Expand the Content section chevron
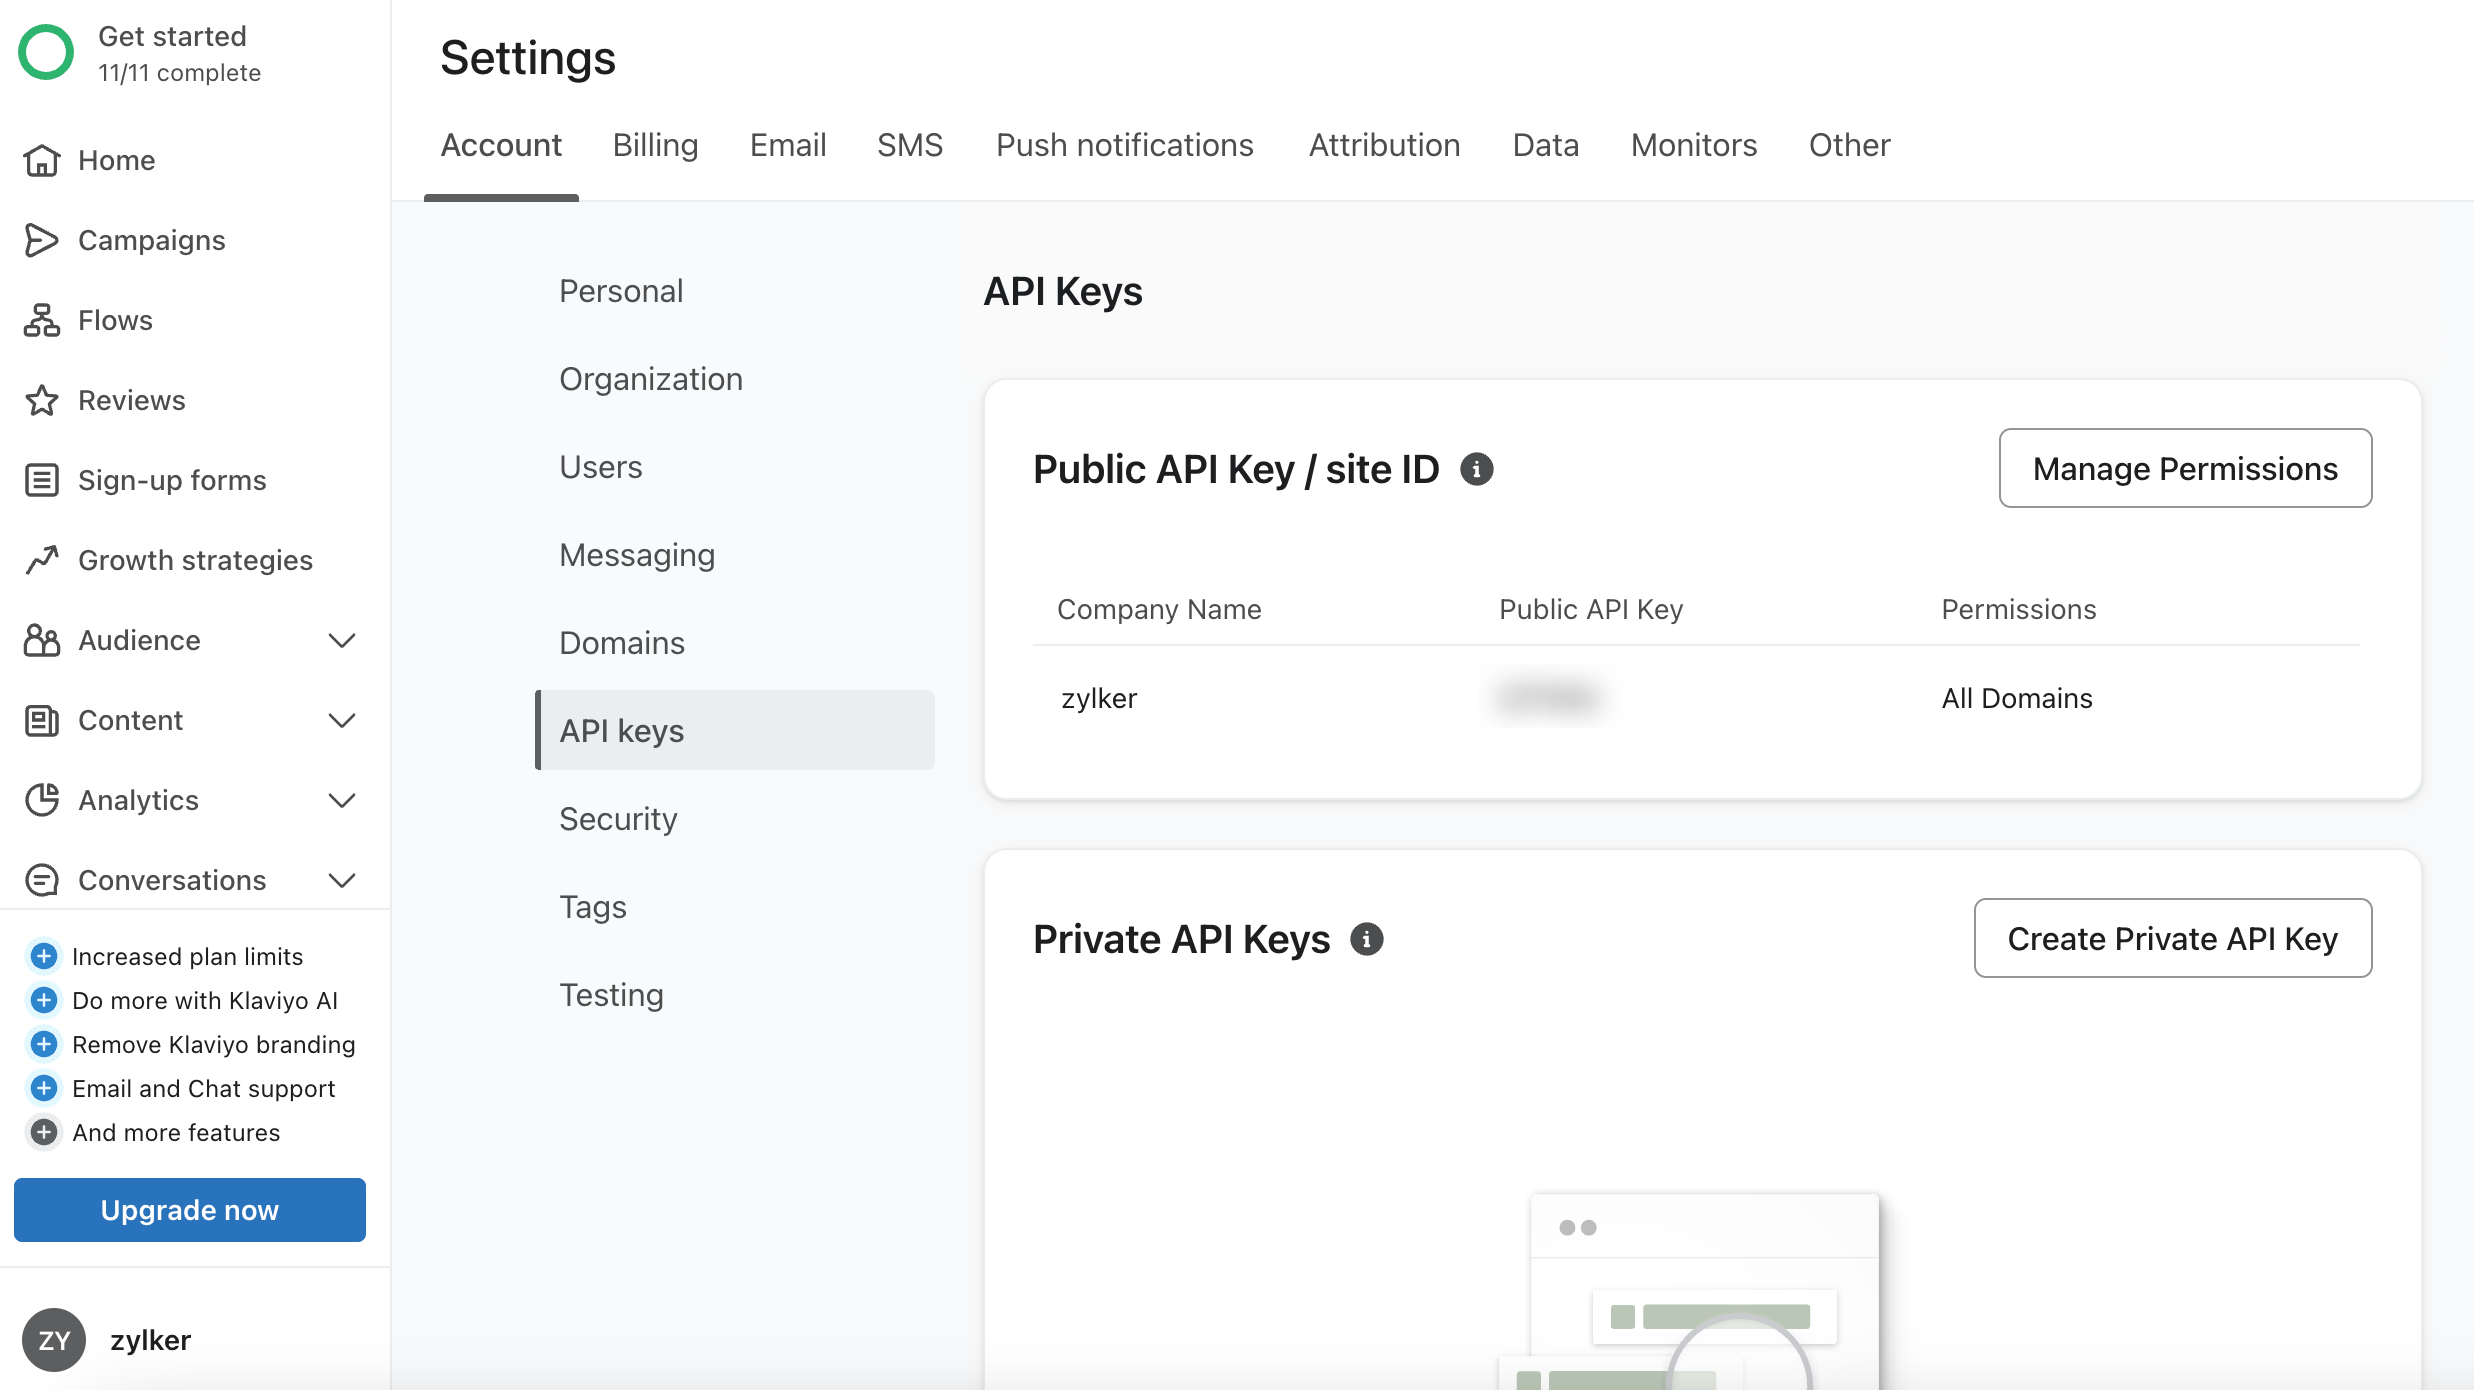2474x1390 pixels. coord(342,720)
